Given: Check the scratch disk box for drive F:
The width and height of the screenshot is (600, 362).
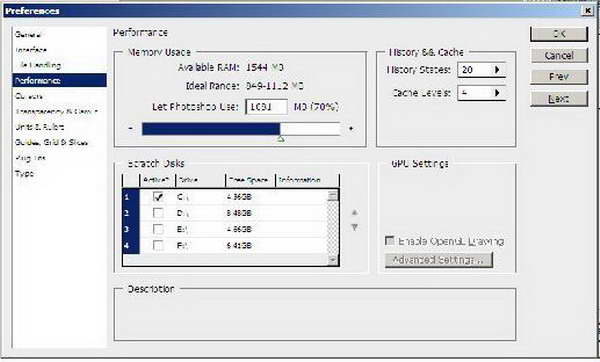Looking at the screenshot, I should (x=158, y=245).
